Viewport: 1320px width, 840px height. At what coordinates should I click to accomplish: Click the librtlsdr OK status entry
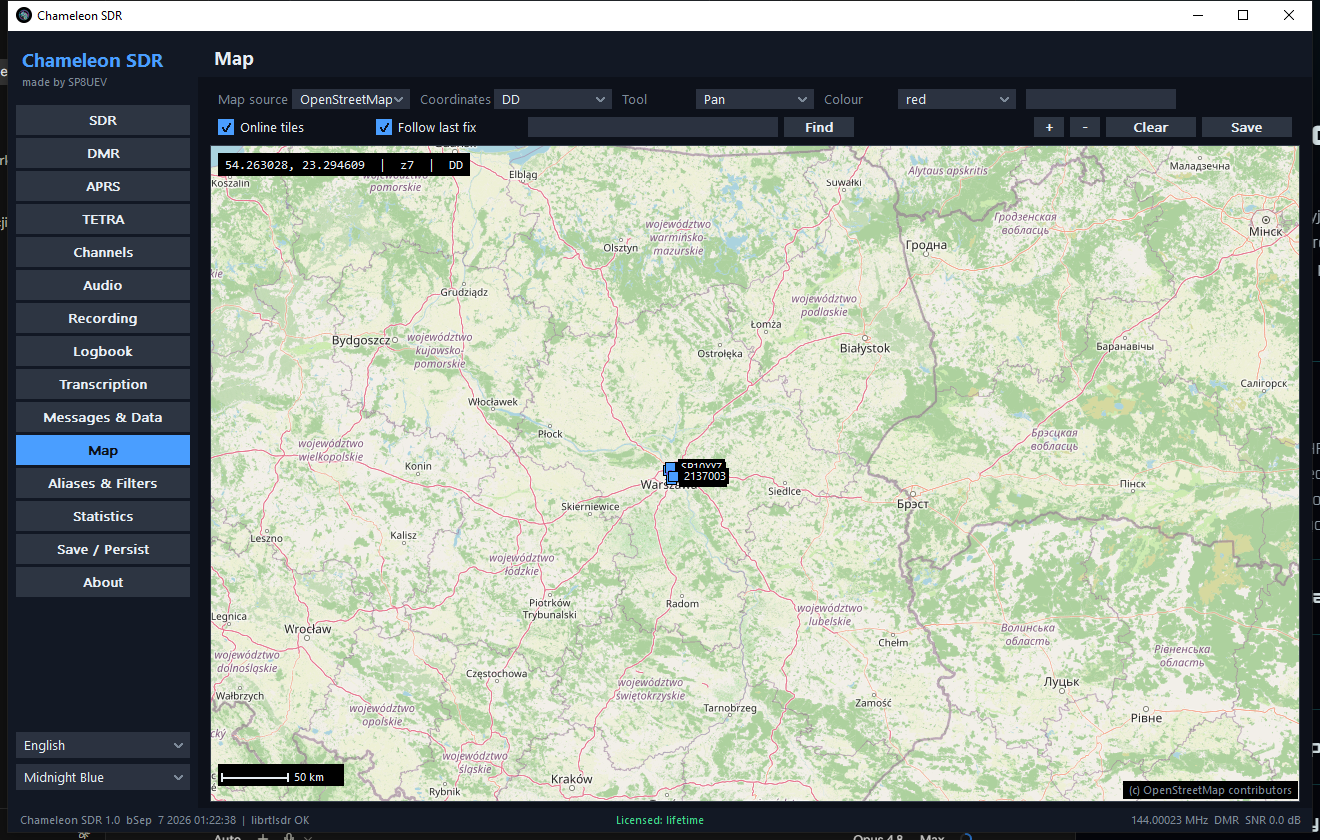[x=280, y=820]
